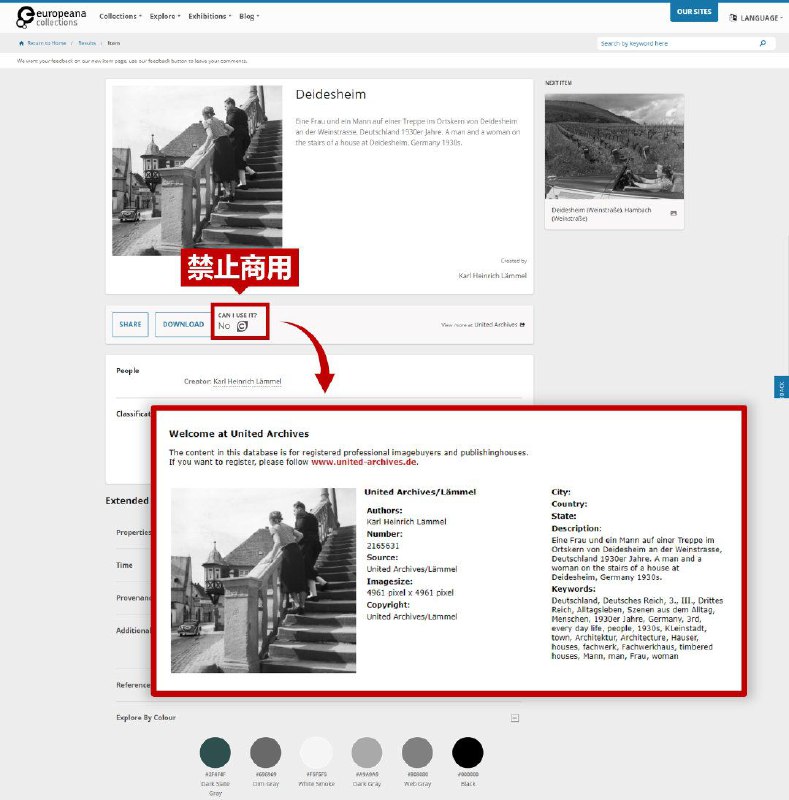Click the DOWNLOAD button

(183, 324)
